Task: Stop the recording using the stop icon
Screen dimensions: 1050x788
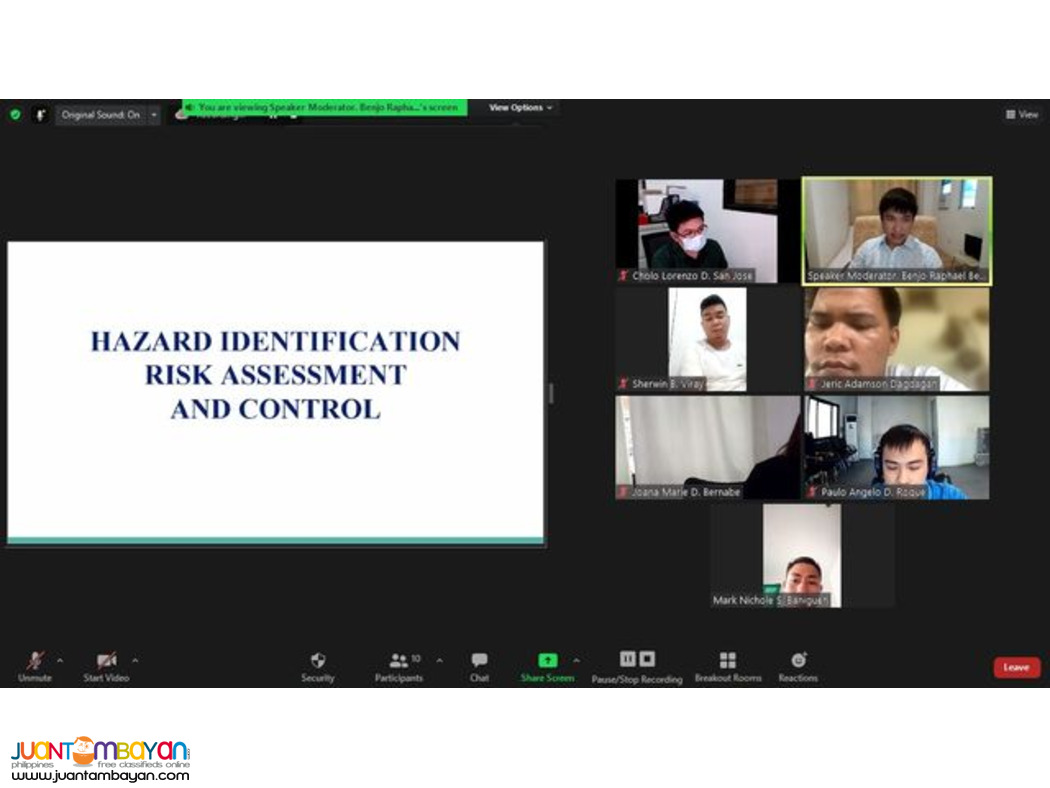Action: point(647,660)
